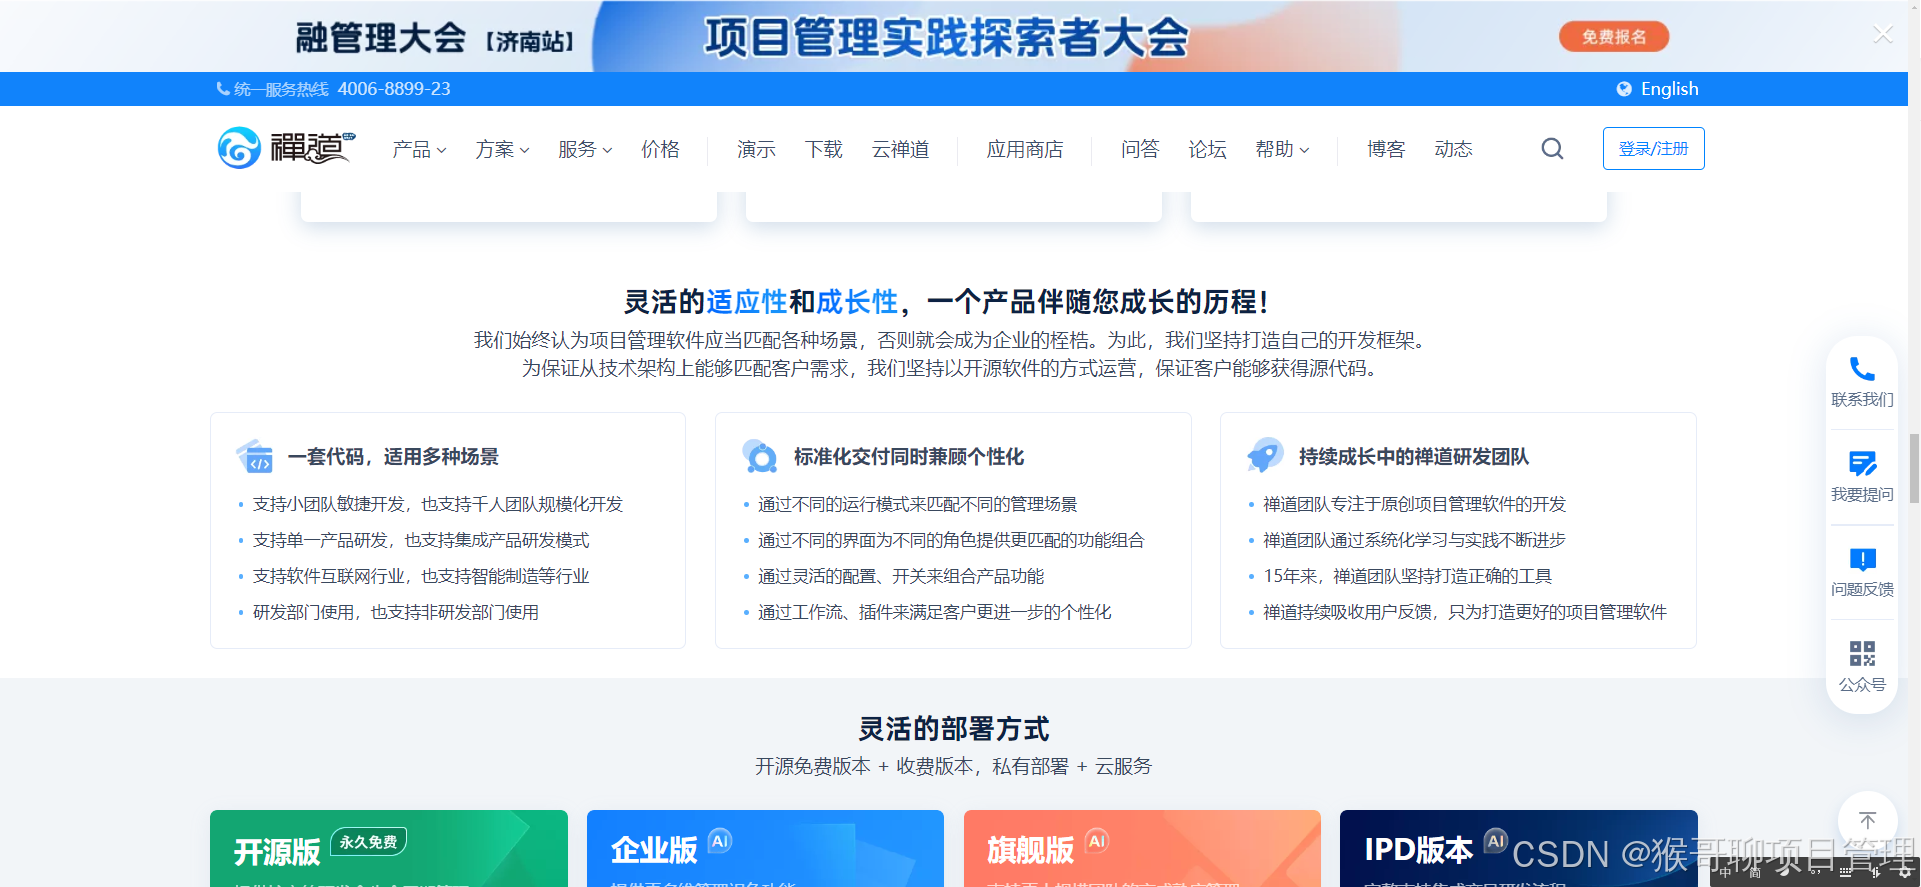Go to the 论坛 page

coord(1207,149)
